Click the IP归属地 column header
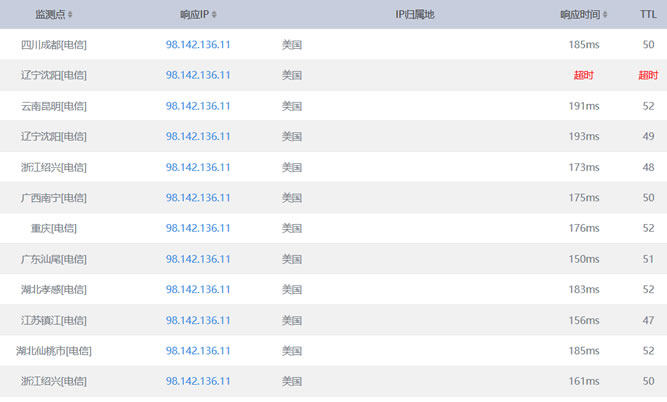 [x=415, y=15]
